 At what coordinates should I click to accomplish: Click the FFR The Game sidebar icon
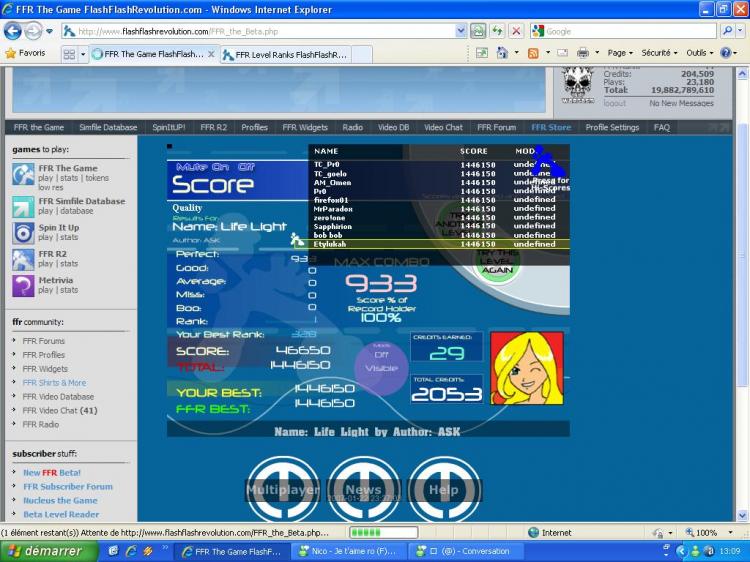[x=23, y=174]
